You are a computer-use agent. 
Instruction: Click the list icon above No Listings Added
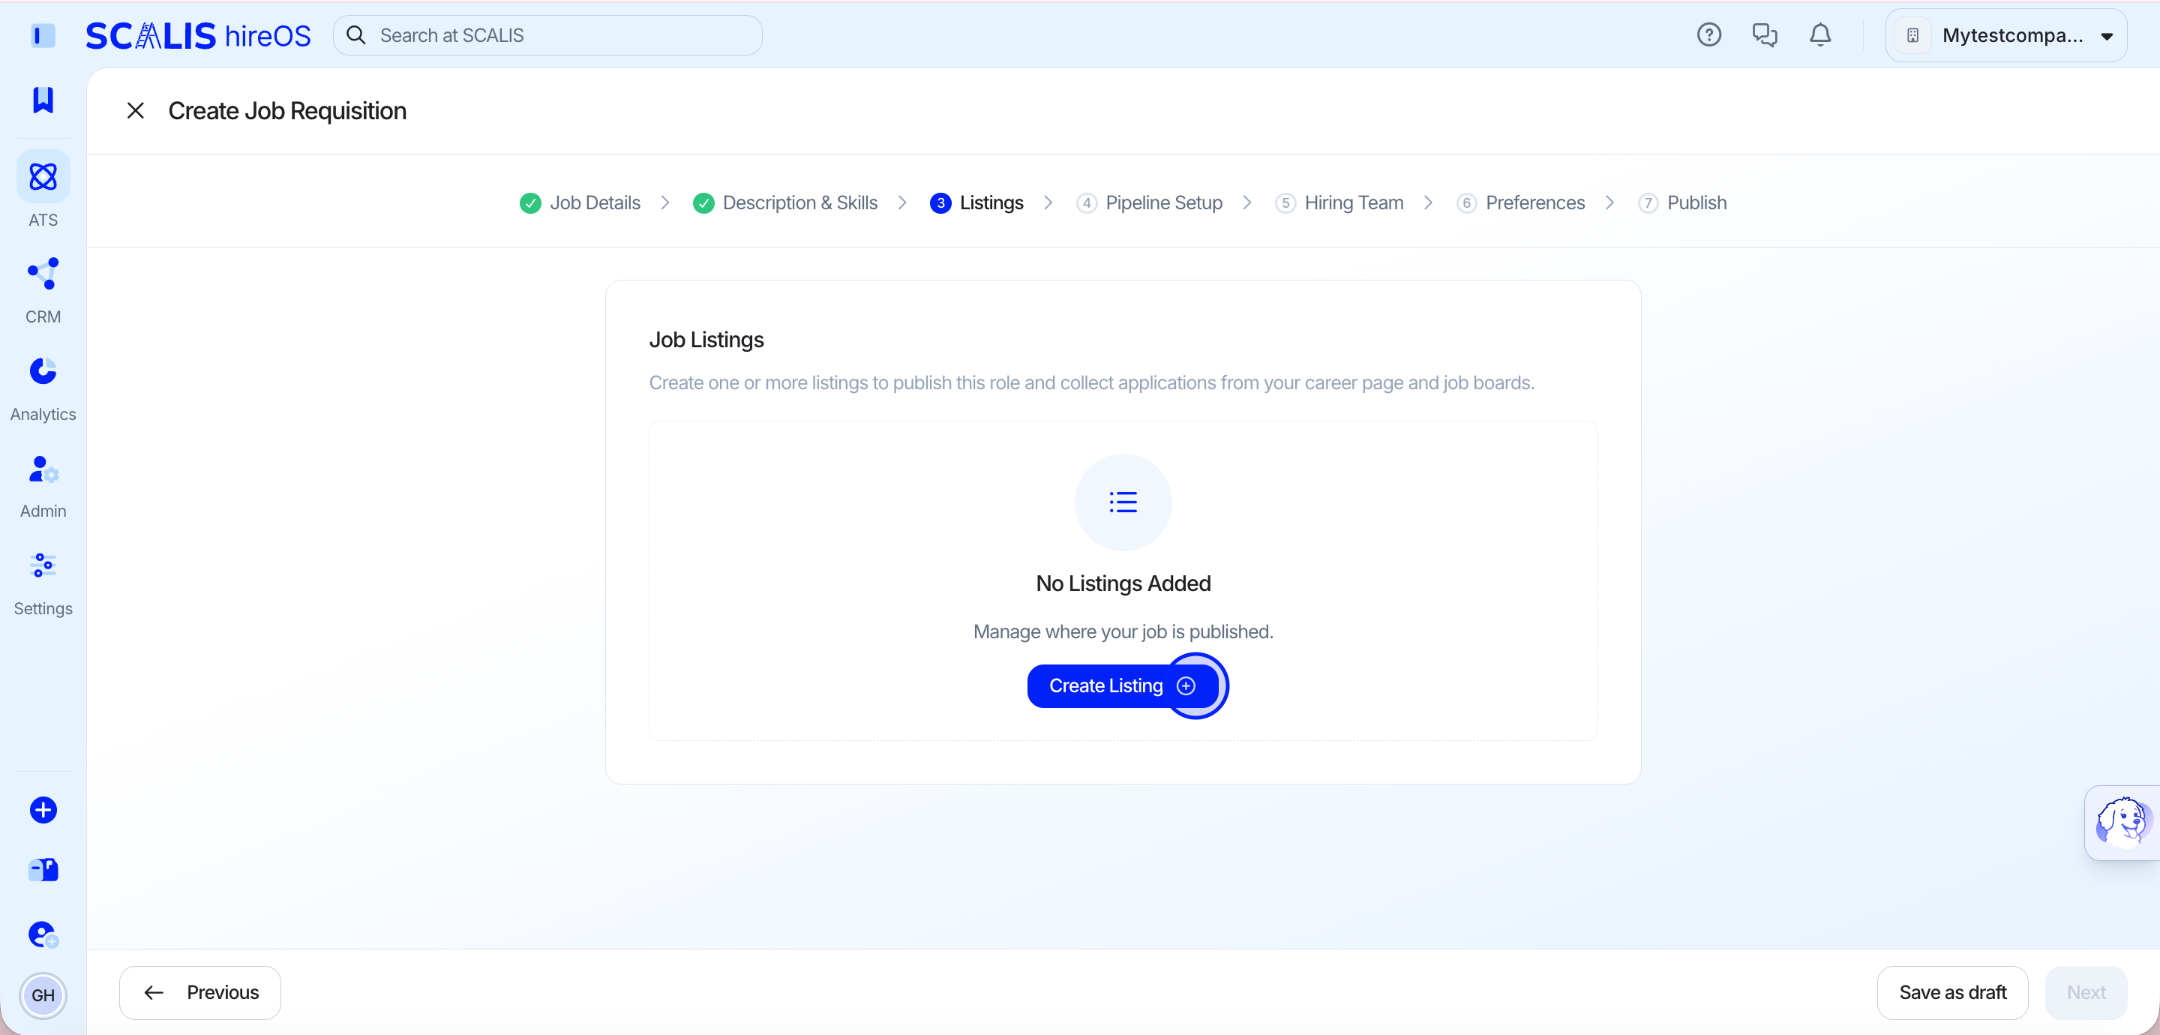pos(1123,502)
